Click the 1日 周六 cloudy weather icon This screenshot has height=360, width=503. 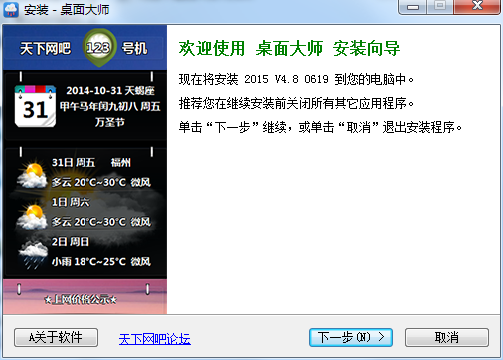coord(32,217)
